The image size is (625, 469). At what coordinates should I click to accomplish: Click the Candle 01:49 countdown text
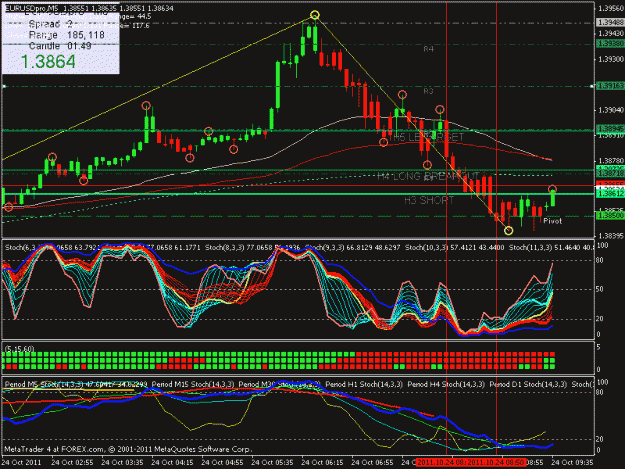[x=60, y=46]
